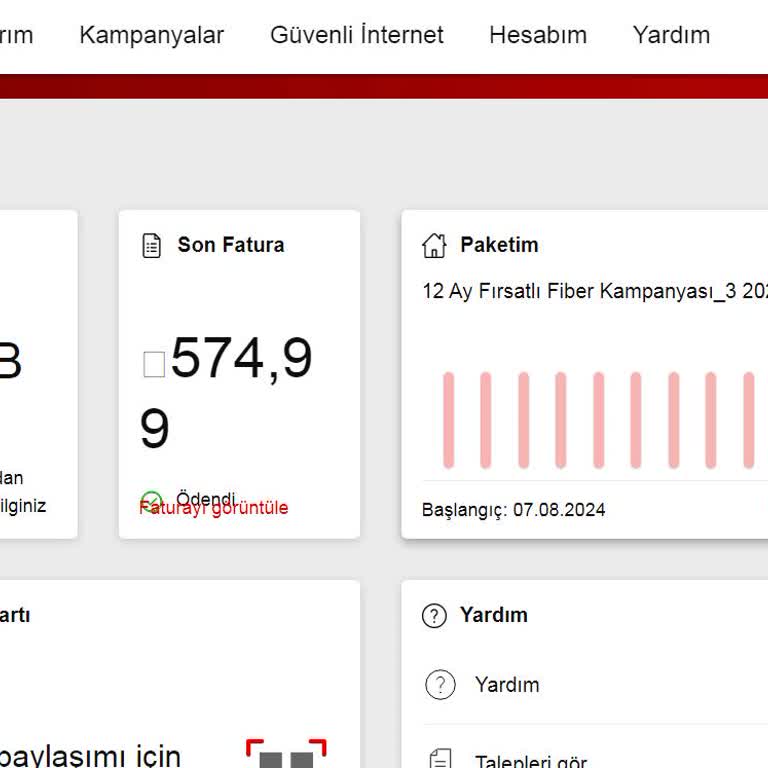Click the Ödendi status text
The image size is (768, 768).
pos(206,498)
